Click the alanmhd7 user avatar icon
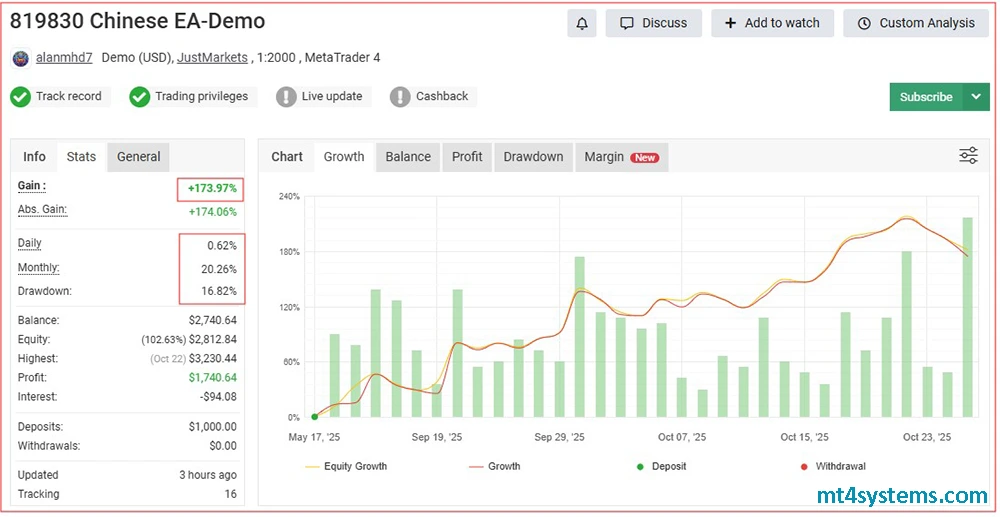 21,58
